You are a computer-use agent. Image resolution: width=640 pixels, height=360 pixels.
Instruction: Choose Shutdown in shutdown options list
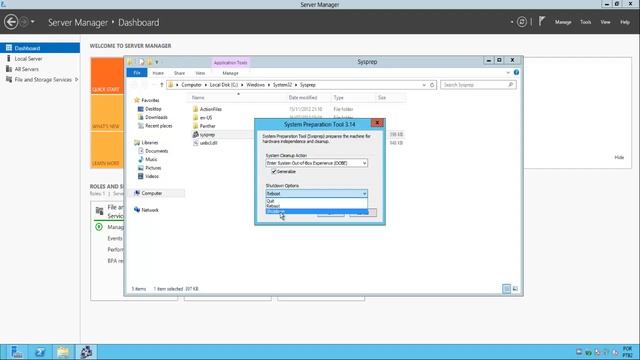316,211
